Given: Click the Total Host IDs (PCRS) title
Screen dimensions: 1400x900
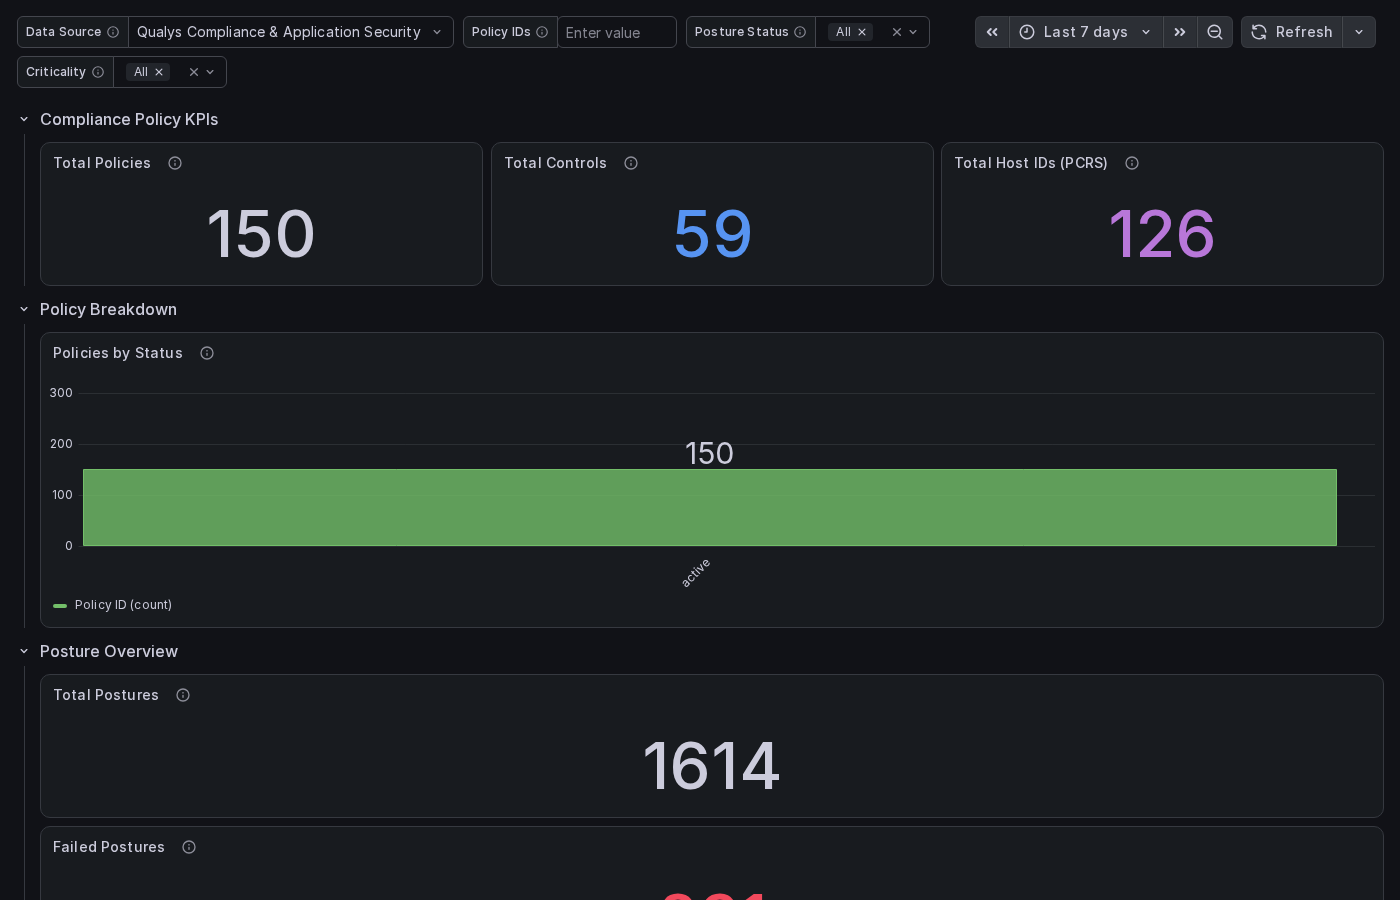Looking at the screenshot, I should 1031,163.
